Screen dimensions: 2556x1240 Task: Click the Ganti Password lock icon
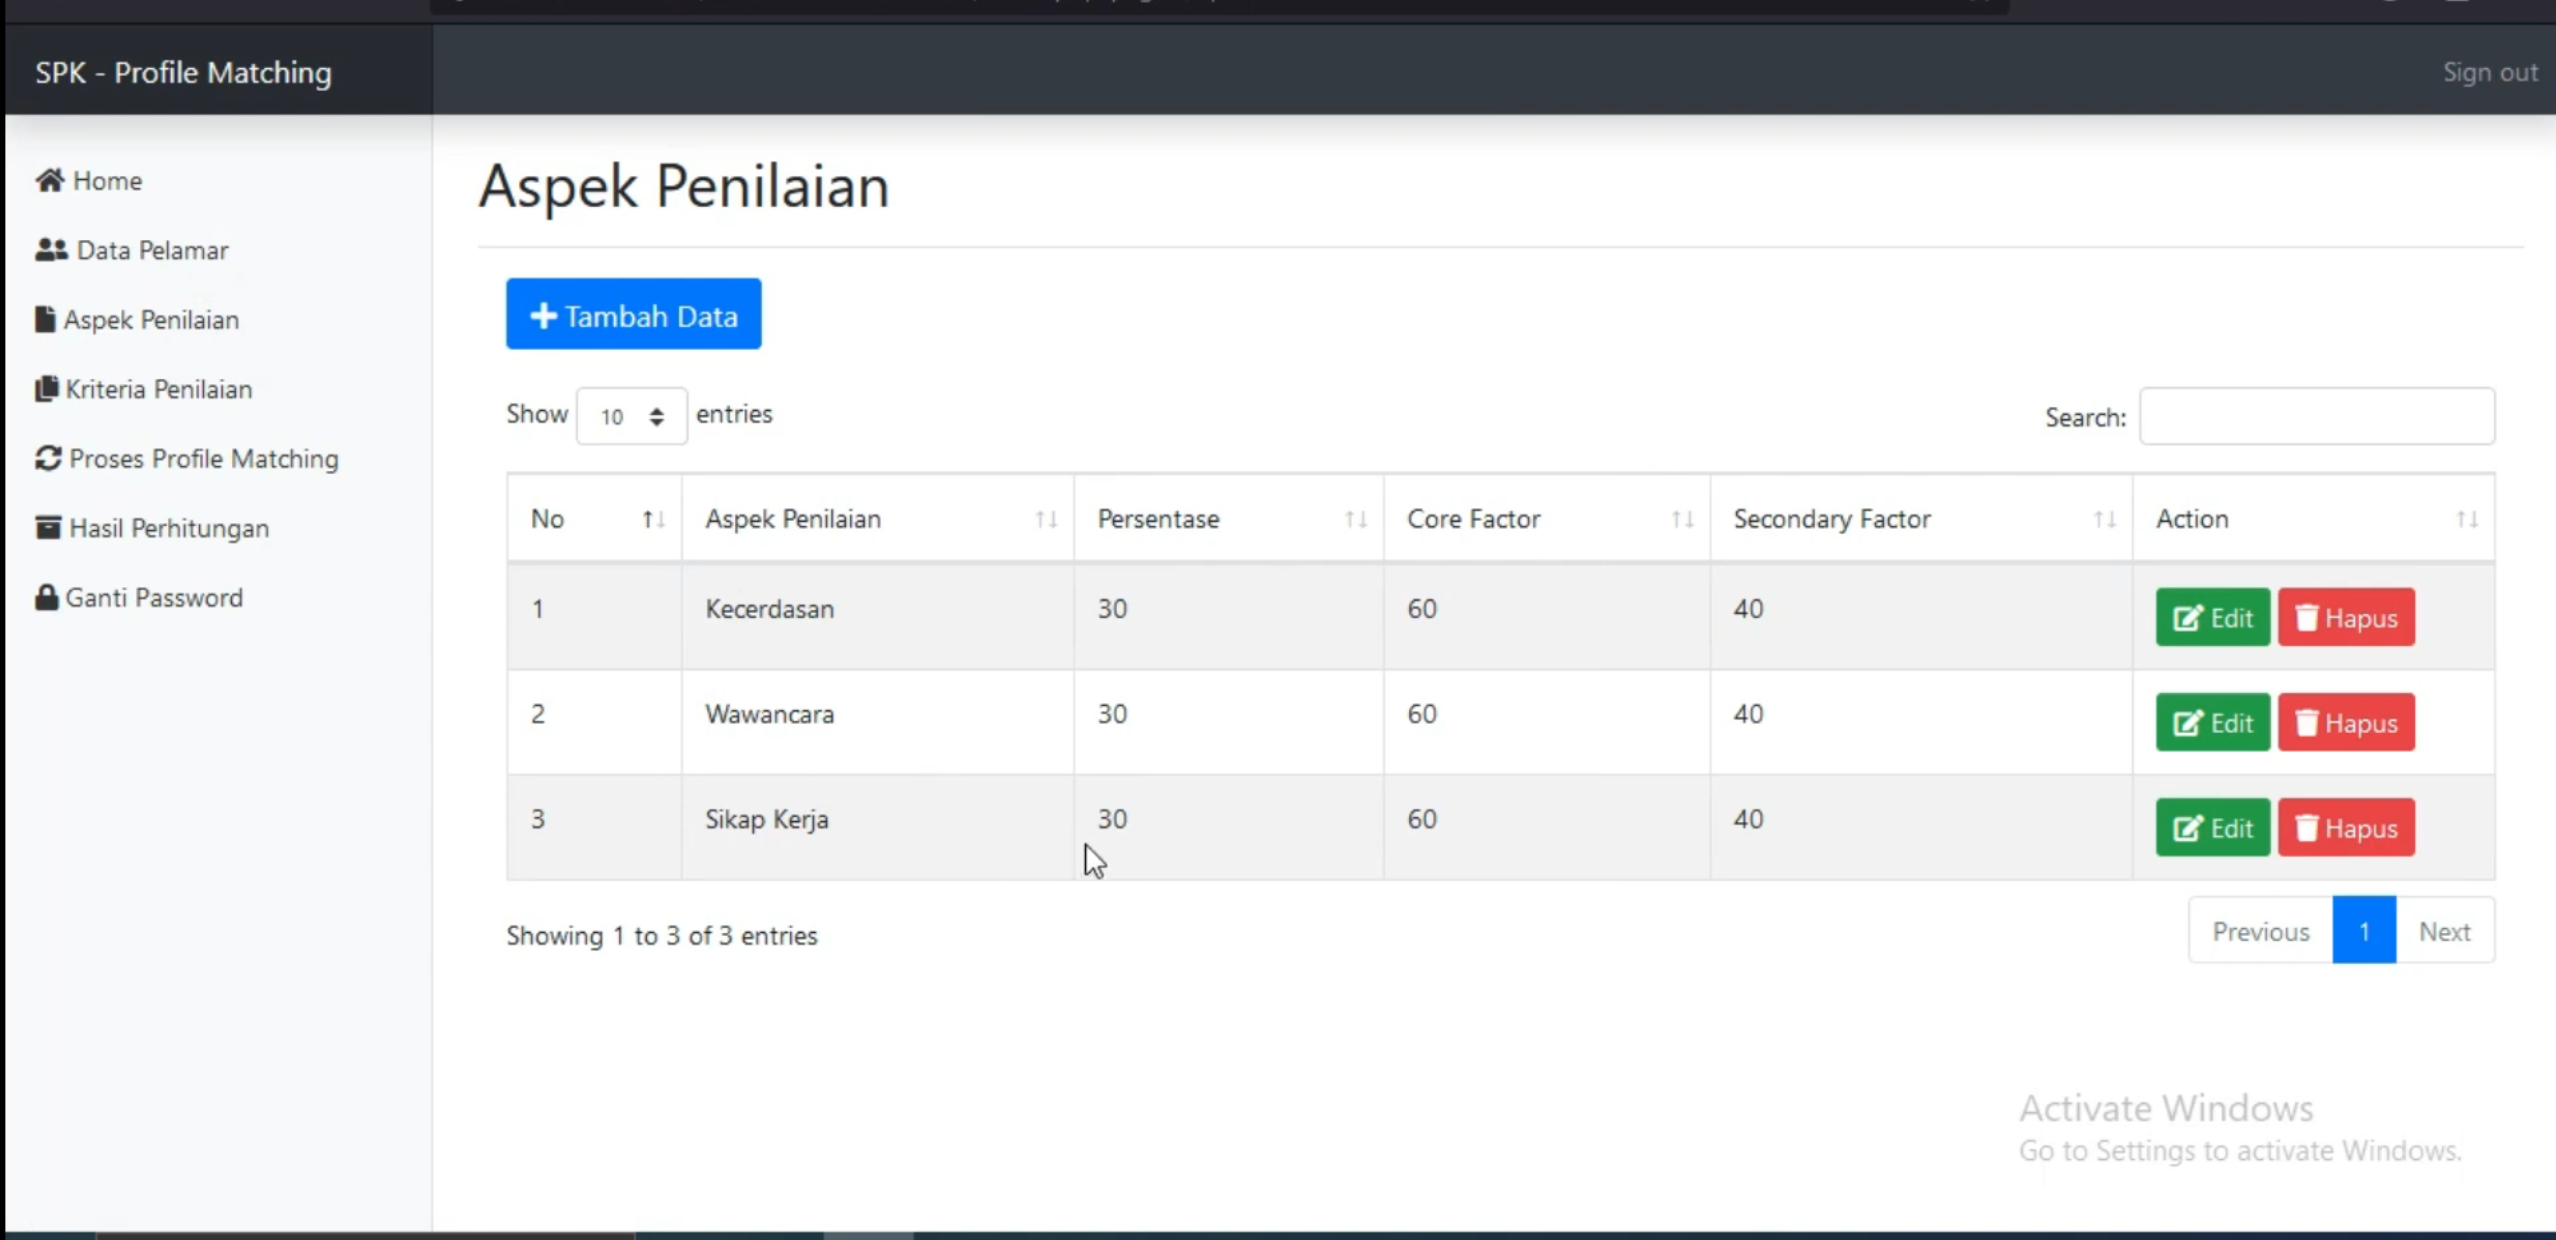click(47, 597)
